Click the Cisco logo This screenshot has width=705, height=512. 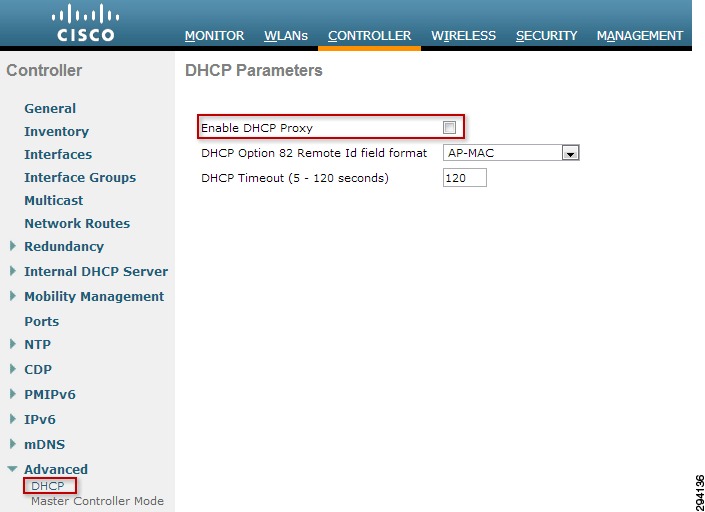click(x=85, y=22)
